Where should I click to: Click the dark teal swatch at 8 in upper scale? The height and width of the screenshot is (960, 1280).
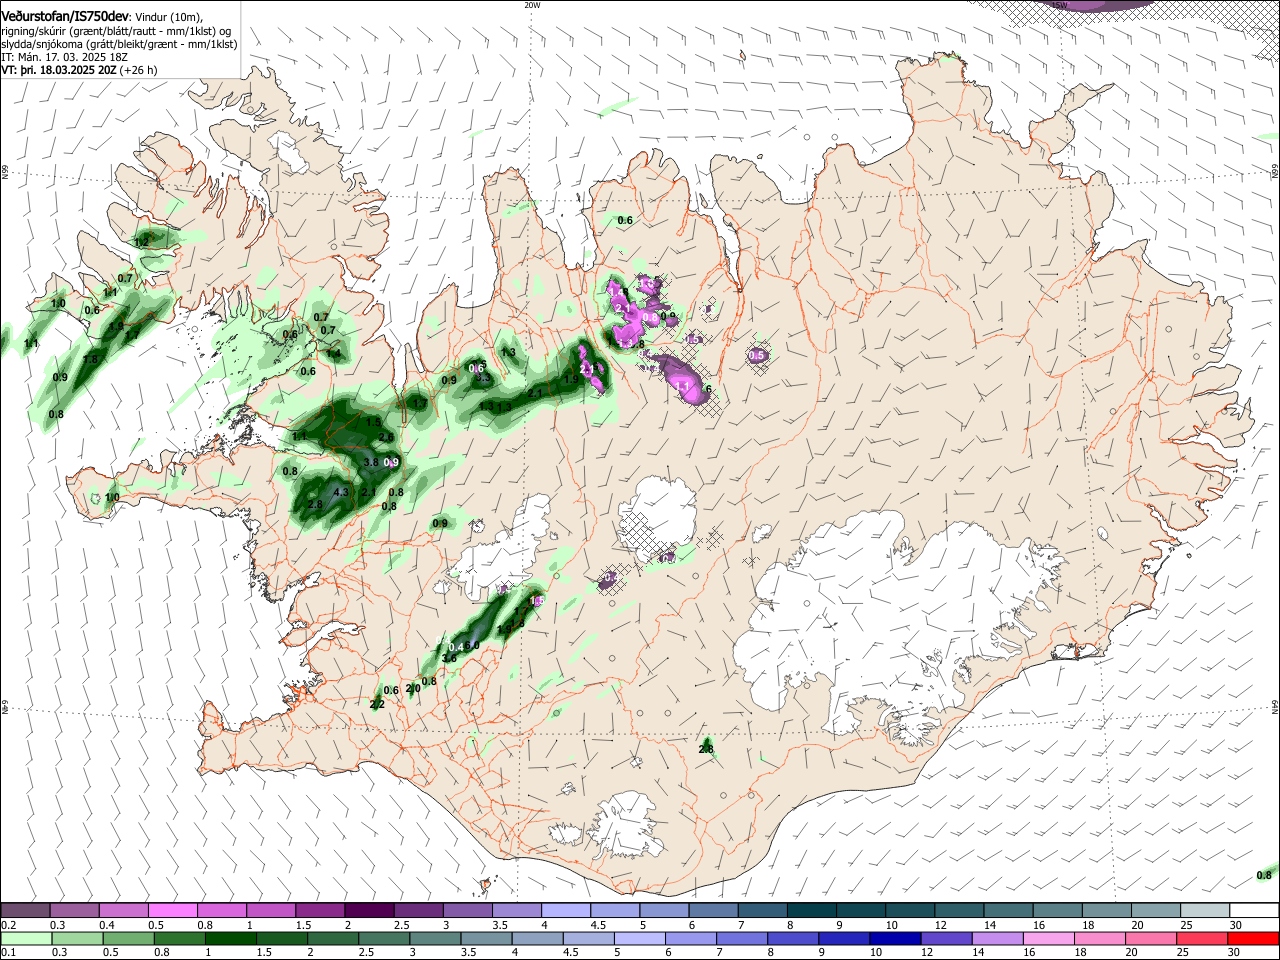click(811, 911)
